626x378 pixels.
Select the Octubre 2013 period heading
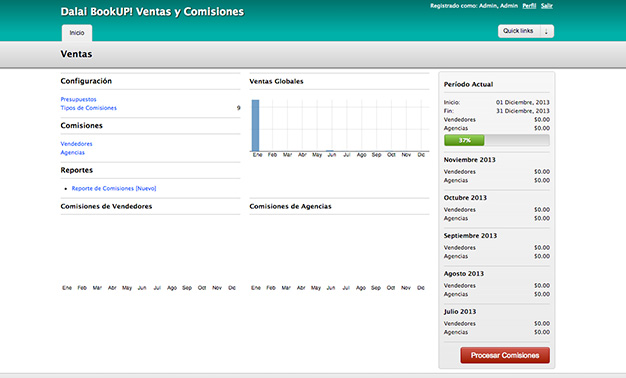coord(465,198)
